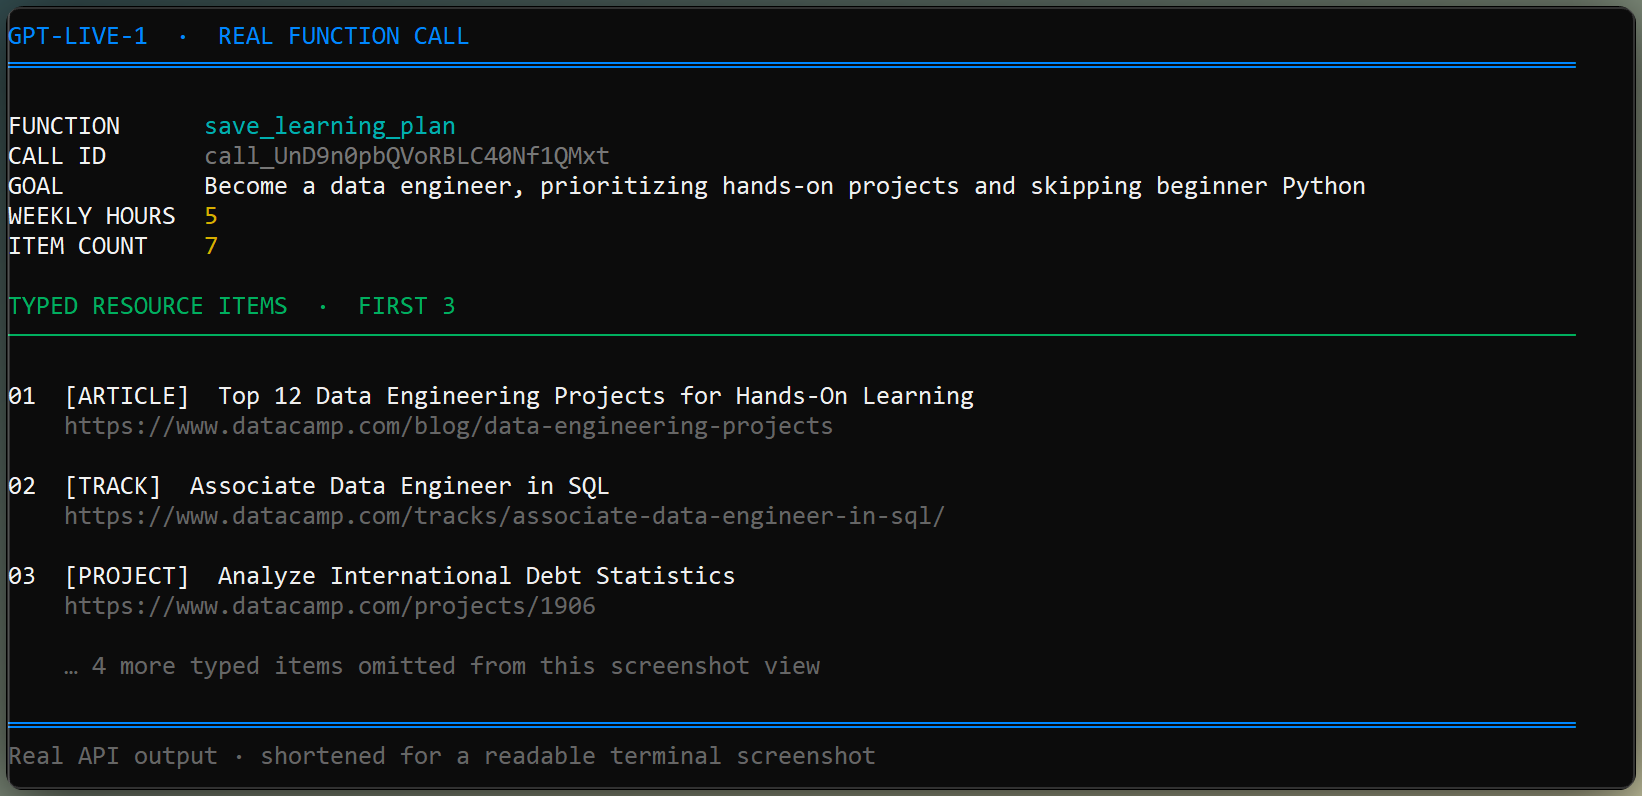Viewport: 1642px width, 796px height.
Task: Select the call_UnD9n0pbQVoRBLC40Nf1QMxt identifier
Action: coord(407,157)
